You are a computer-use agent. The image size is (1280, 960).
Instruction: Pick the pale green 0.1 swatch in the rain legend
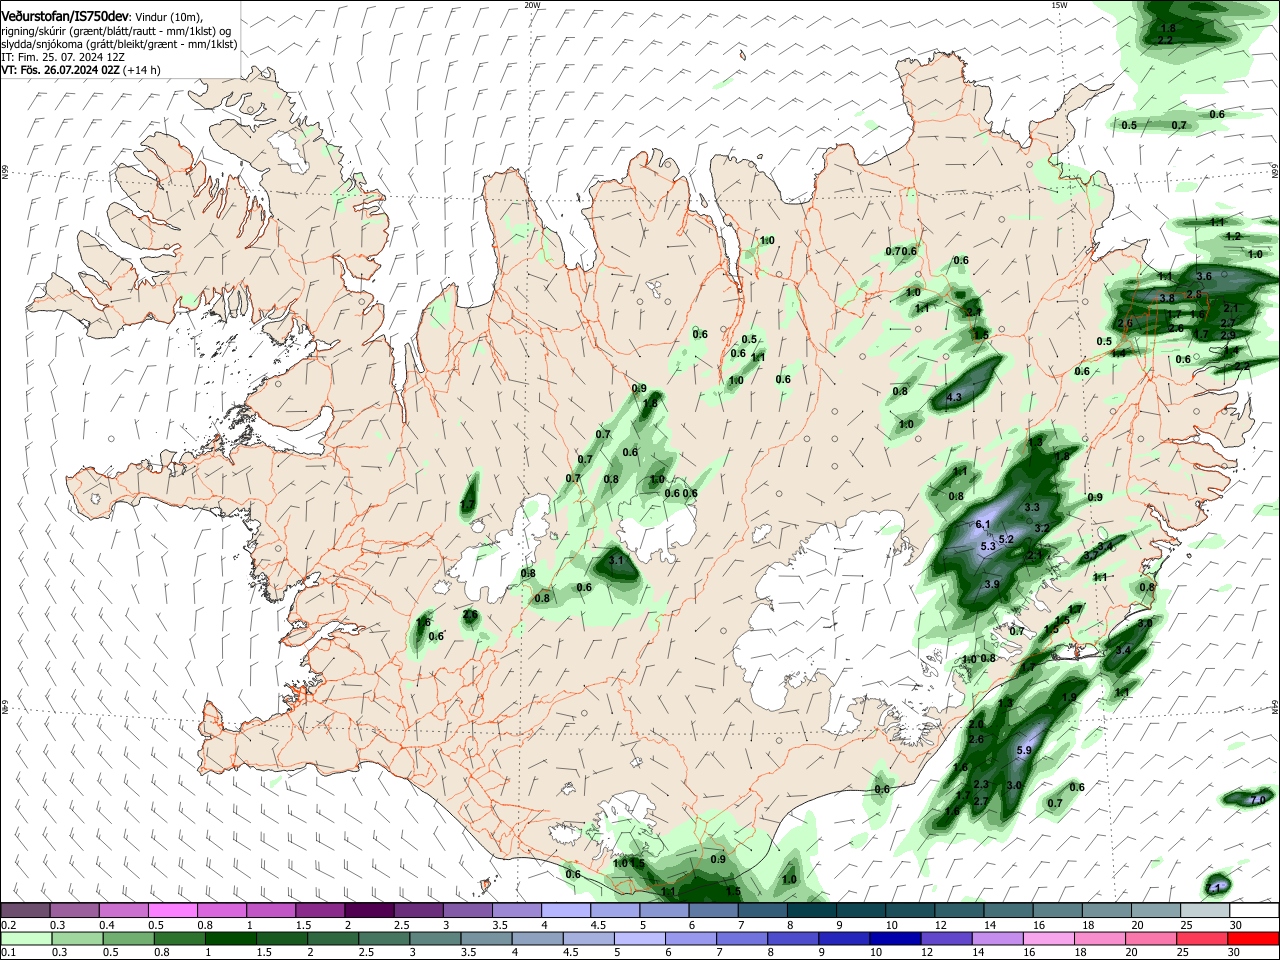click(x=25, y=938)
